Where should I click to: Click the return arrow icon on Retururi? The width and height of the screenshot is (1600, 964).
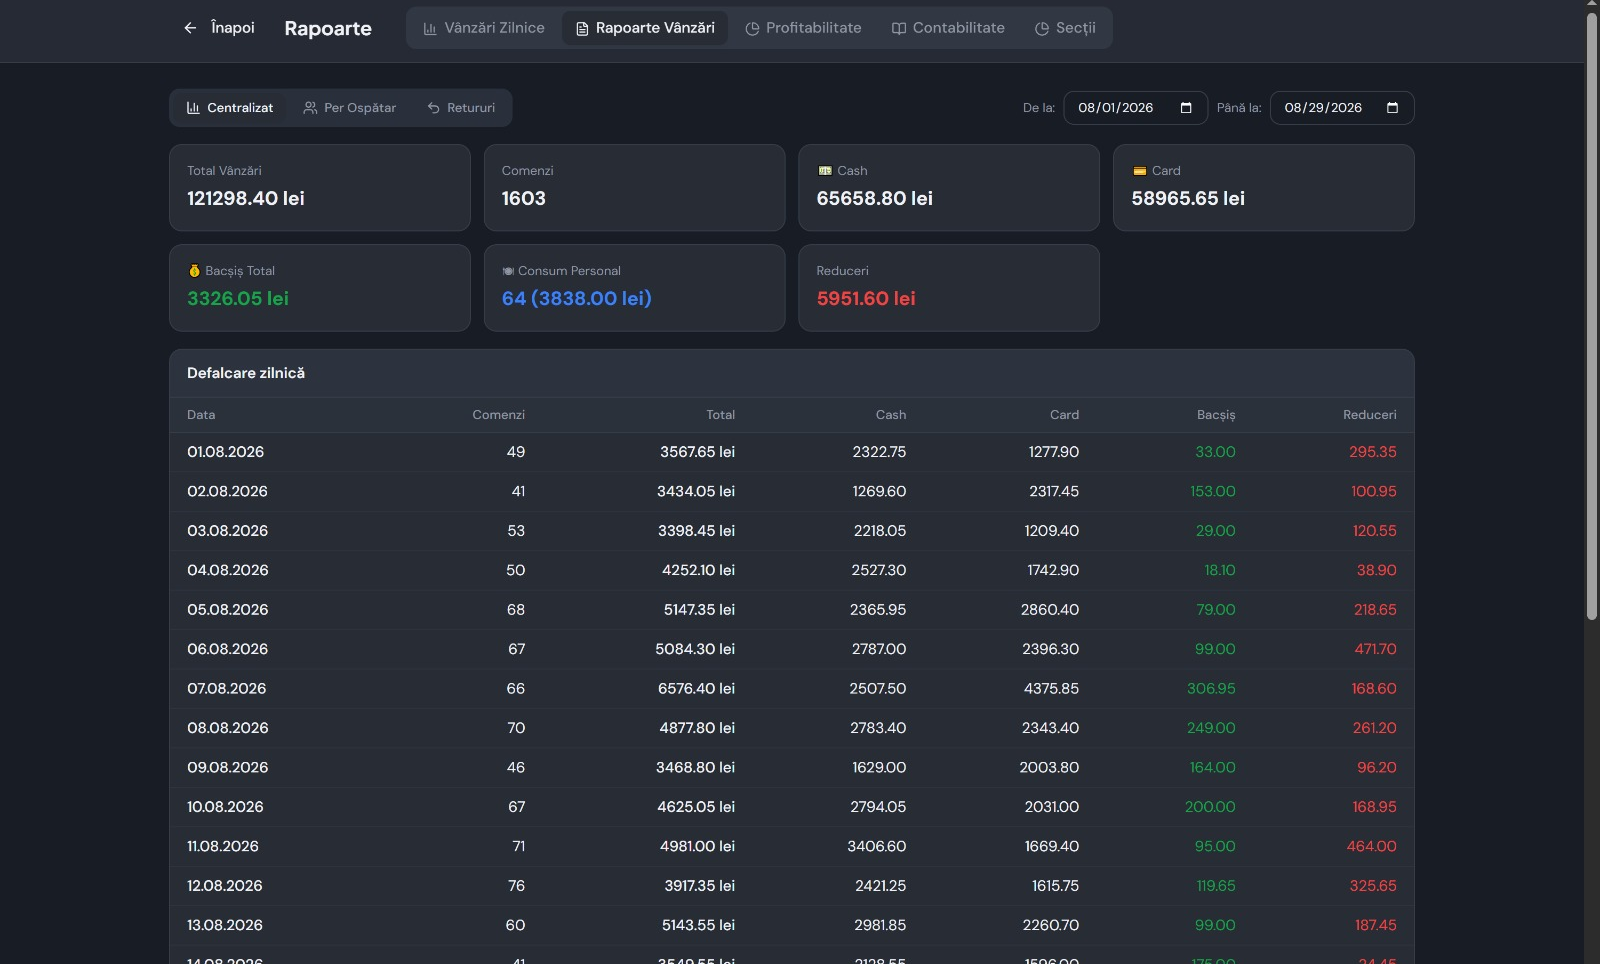pyautogui.click(x=434, y=108)
